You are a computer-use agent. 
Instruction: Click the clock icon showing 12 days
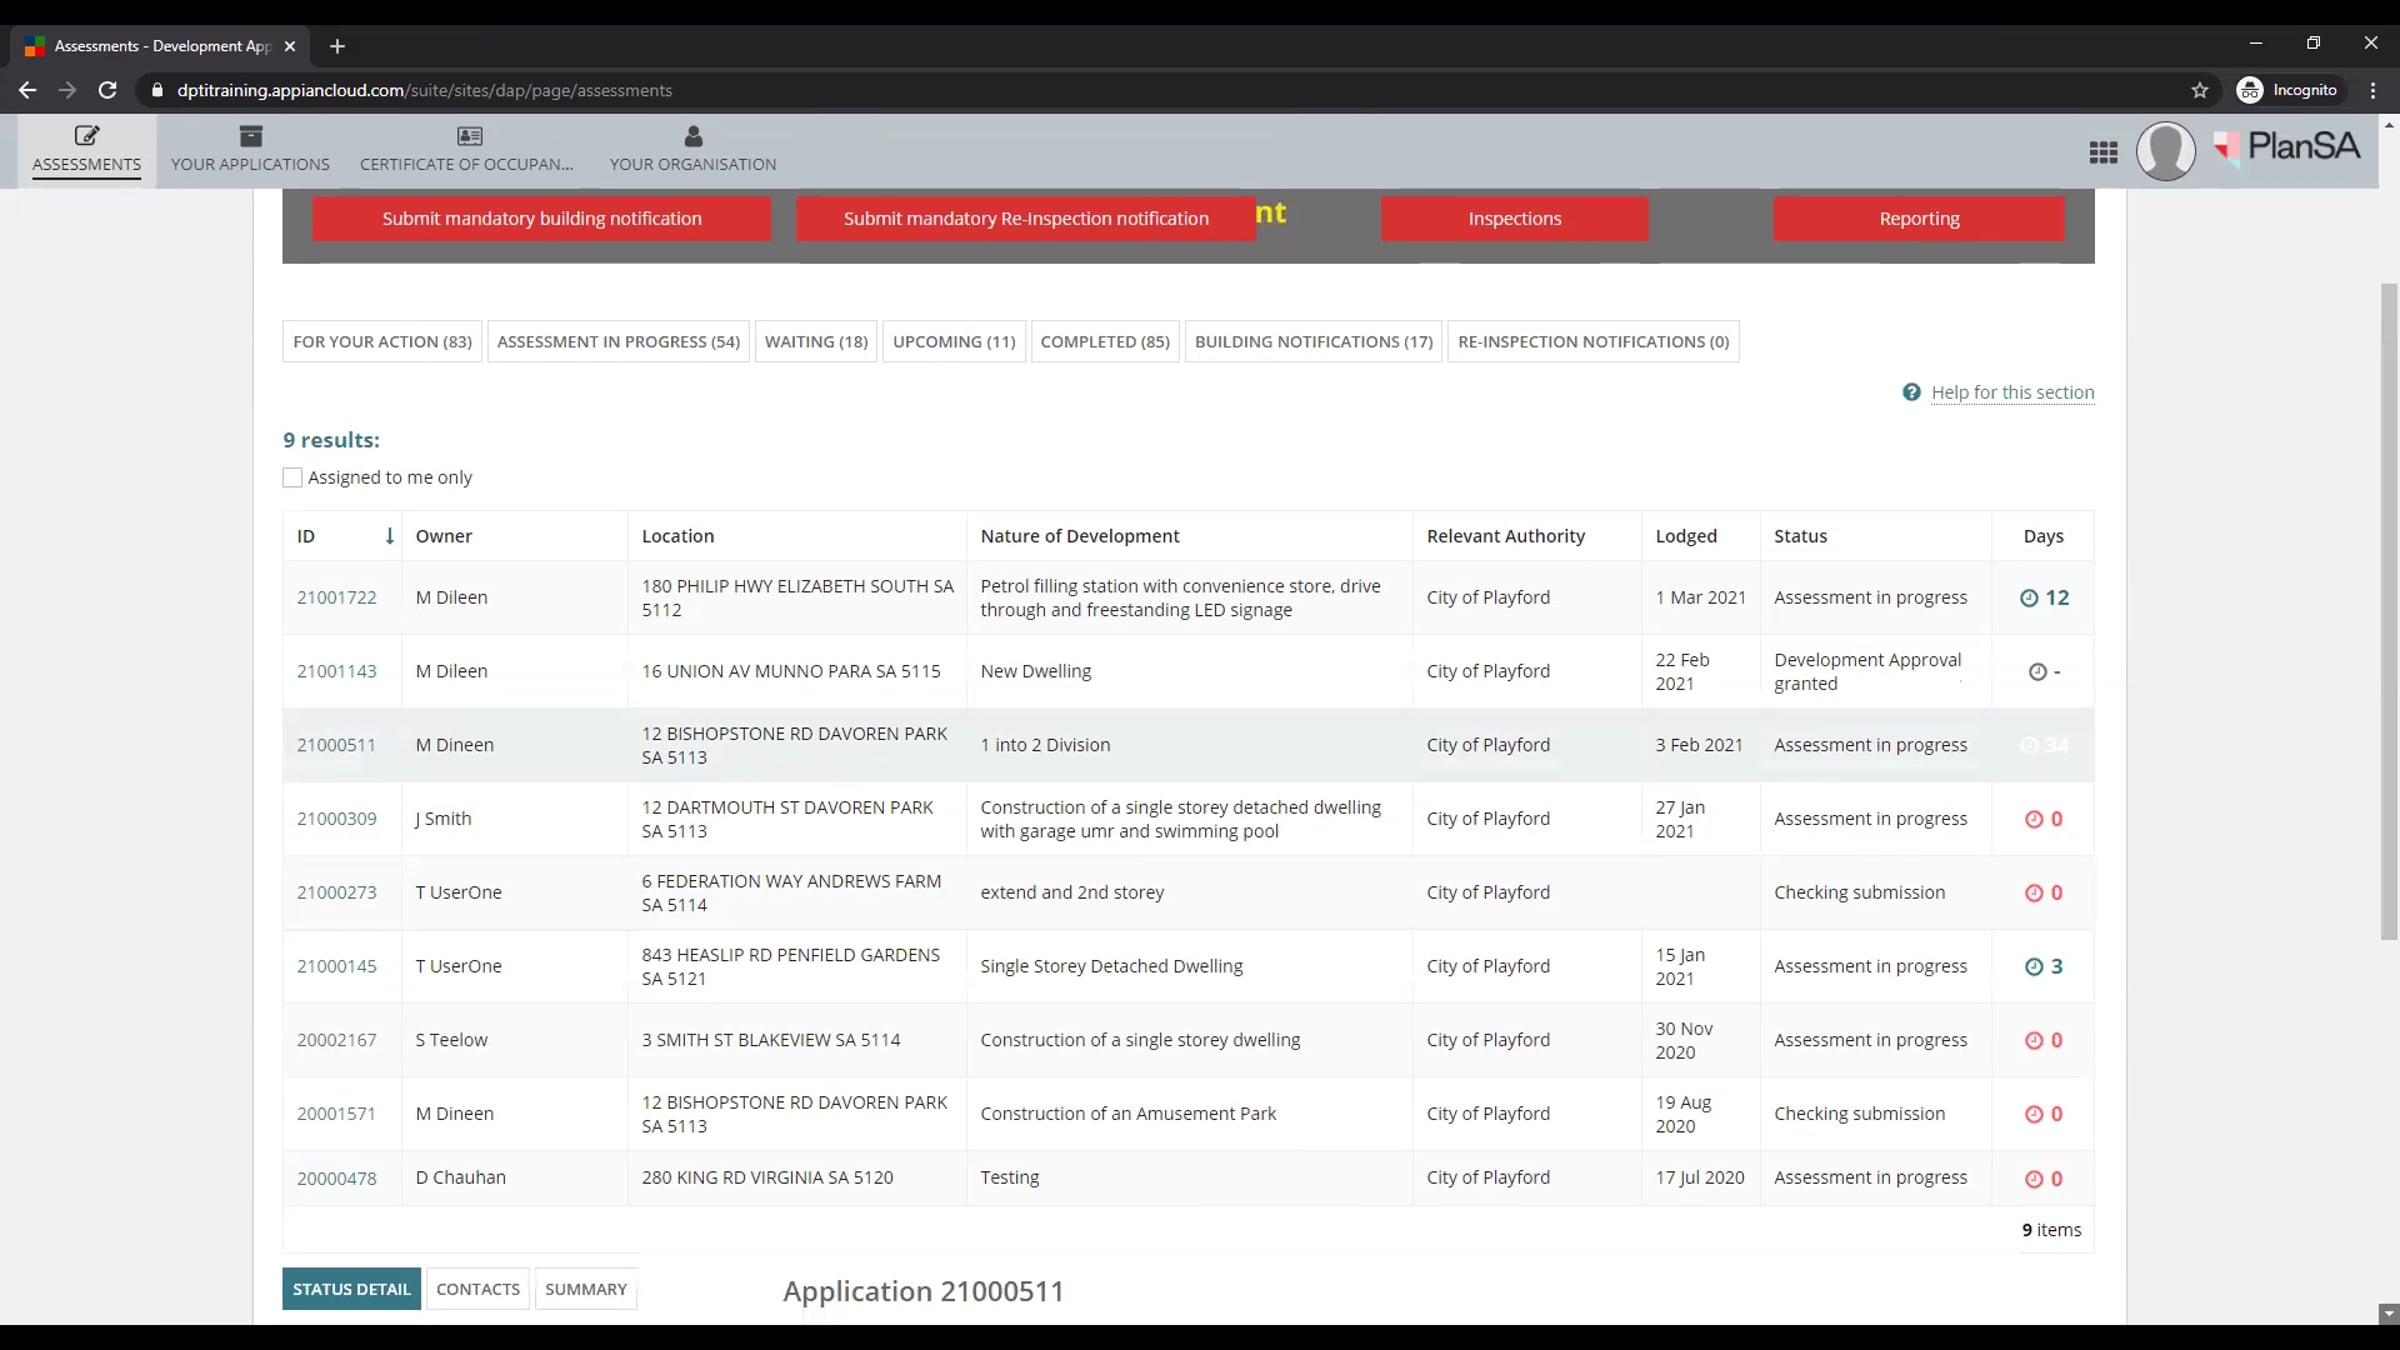click(2028, 598)
